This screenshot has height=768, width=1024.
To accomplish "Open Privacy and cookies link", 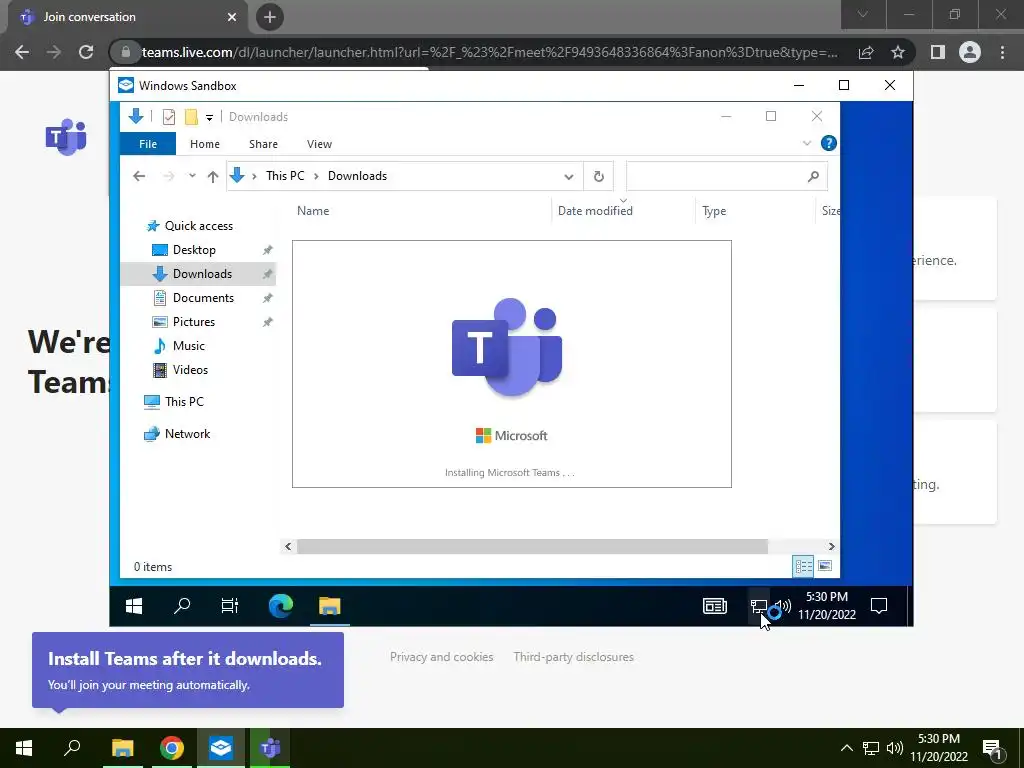I will click(x=441, y=657).
